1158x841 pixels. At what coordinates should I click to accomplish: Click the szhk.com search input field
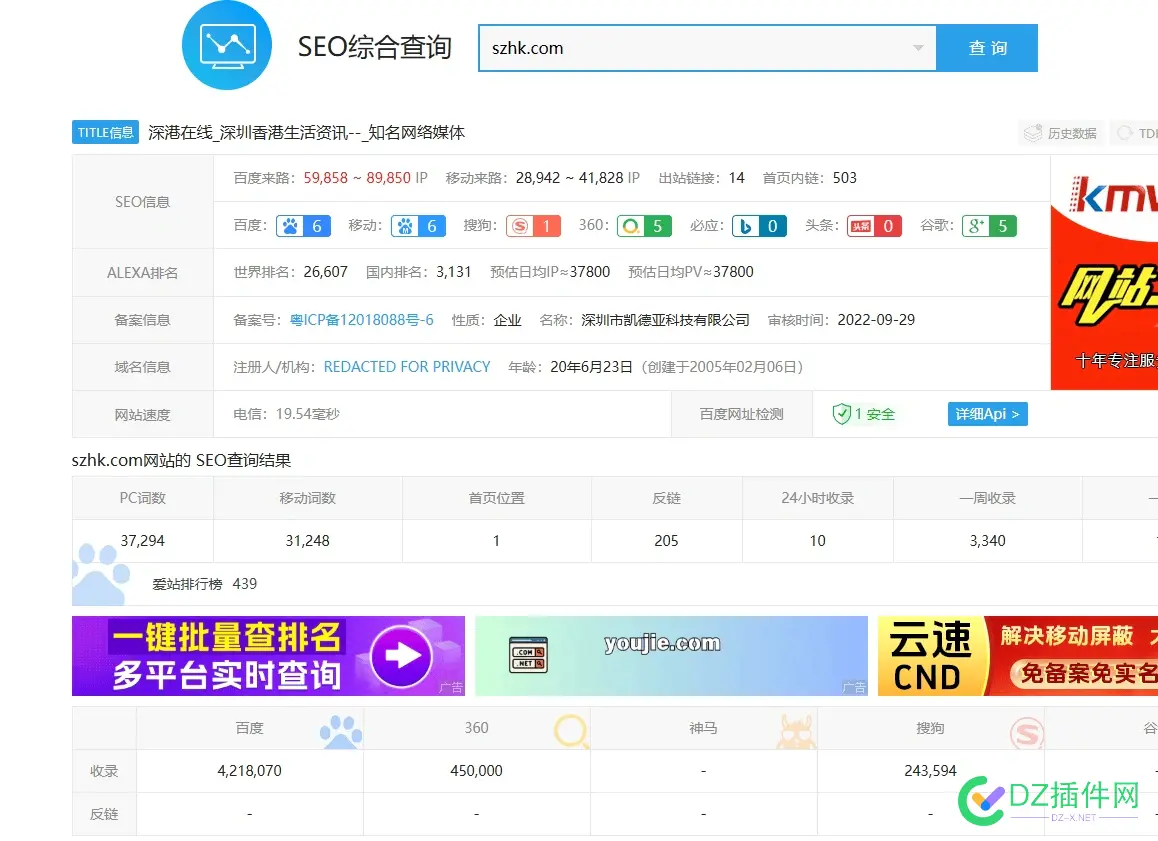[708, 48]
